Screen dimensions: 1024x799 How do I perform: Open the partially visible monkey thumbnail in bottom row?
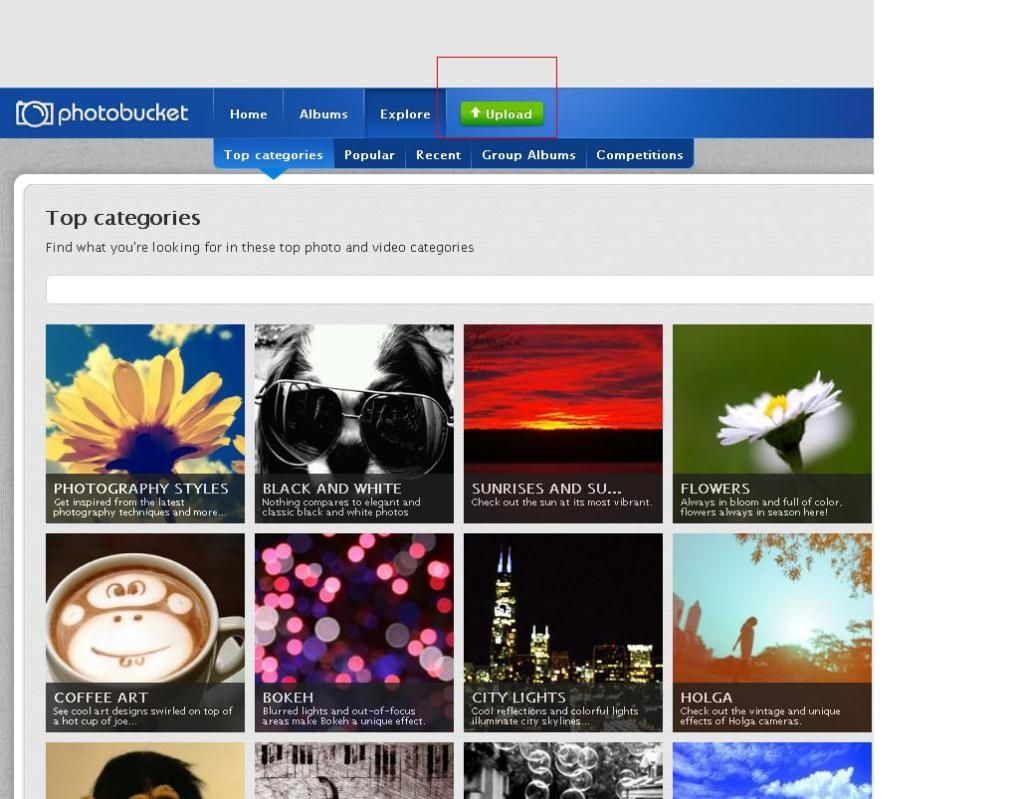click(145, 771)
